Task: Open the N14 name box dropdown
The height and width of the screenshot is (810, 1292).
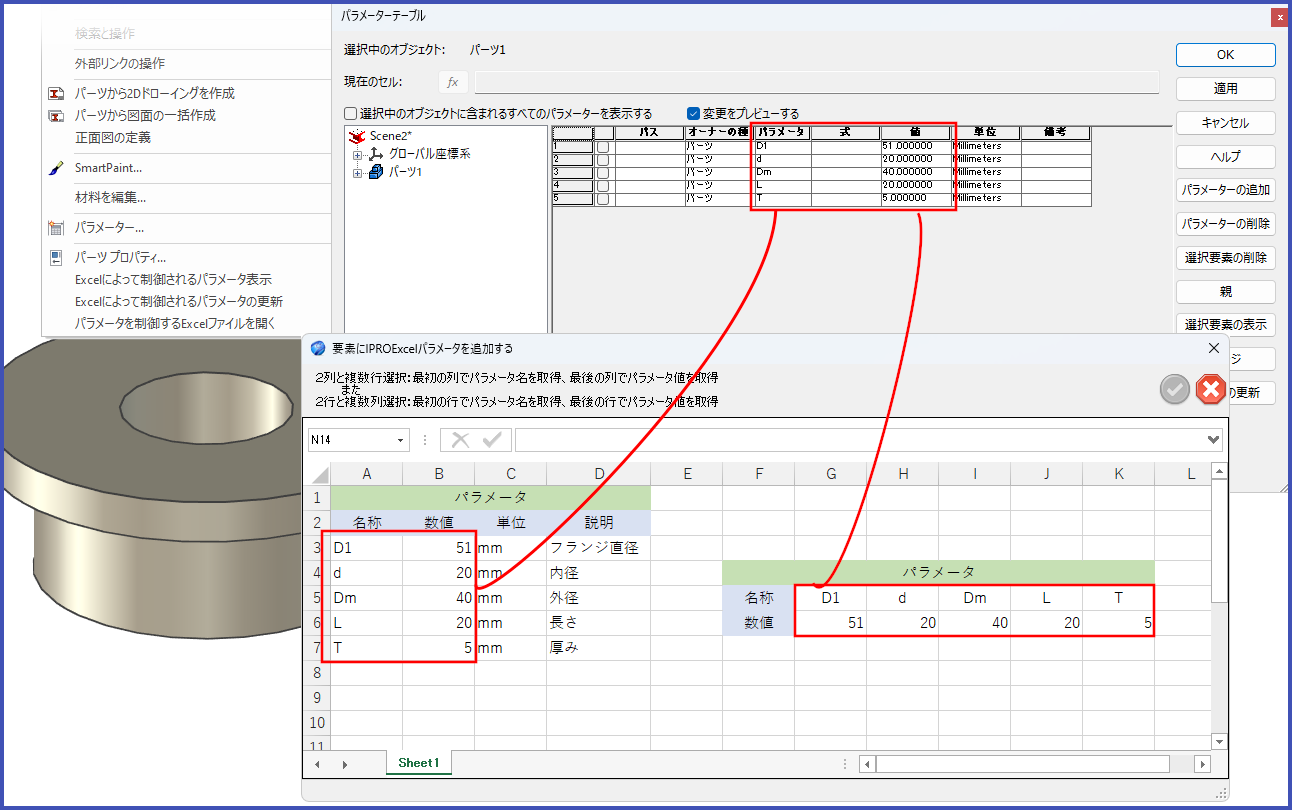Action: [x=401, y=440]
